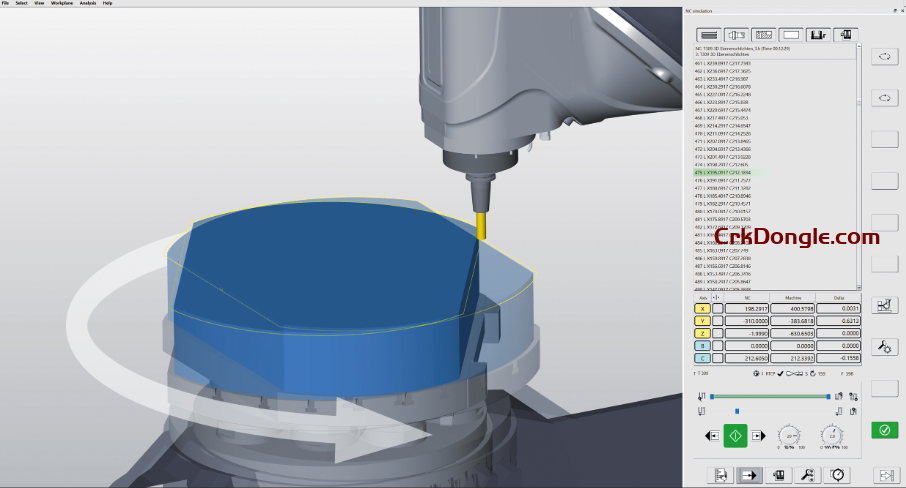Open the Analysis menu
This screenshot has height=488, width=906.
point(88,3)
